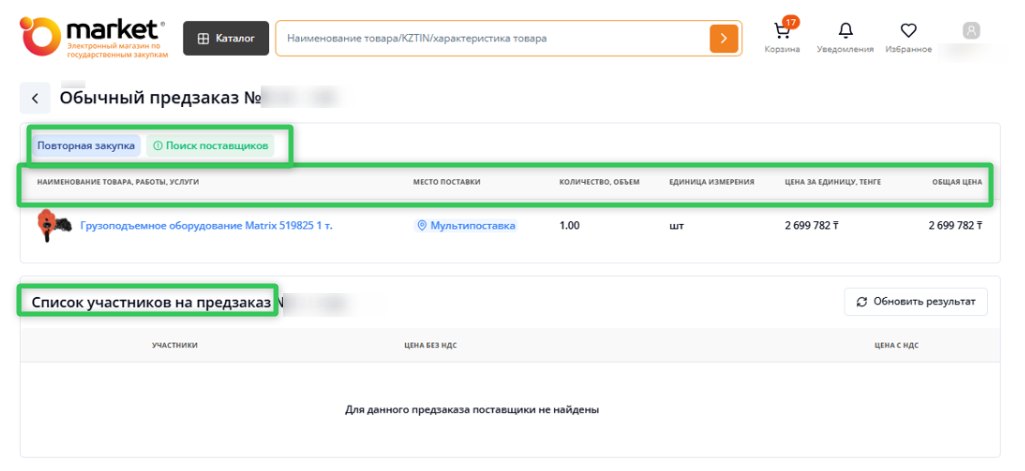Click the user profile avatar

(971, 31)
